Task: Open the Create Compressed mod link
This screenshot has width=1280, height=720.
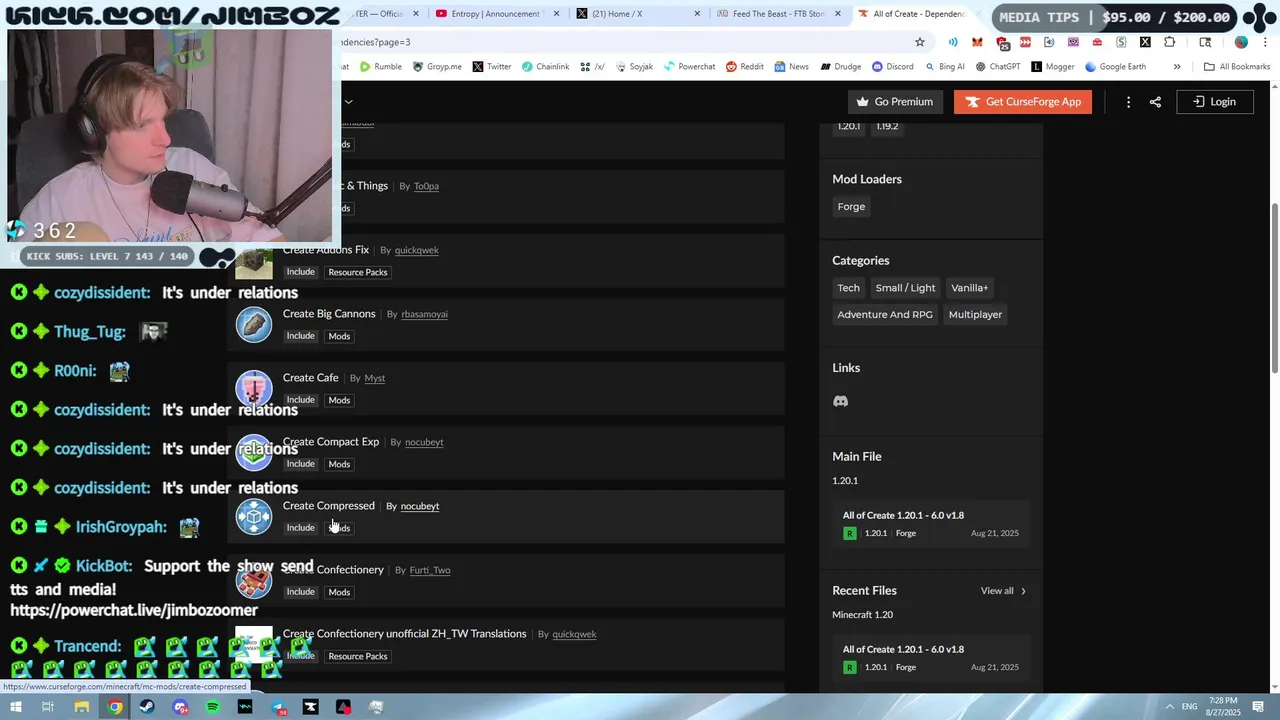Action: pos(329,506)
